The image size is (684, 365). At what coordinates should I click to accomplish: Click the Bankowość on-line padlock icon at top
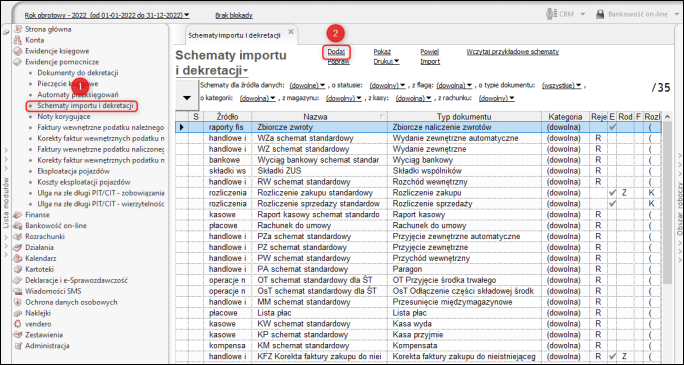(x=600, y=14)
